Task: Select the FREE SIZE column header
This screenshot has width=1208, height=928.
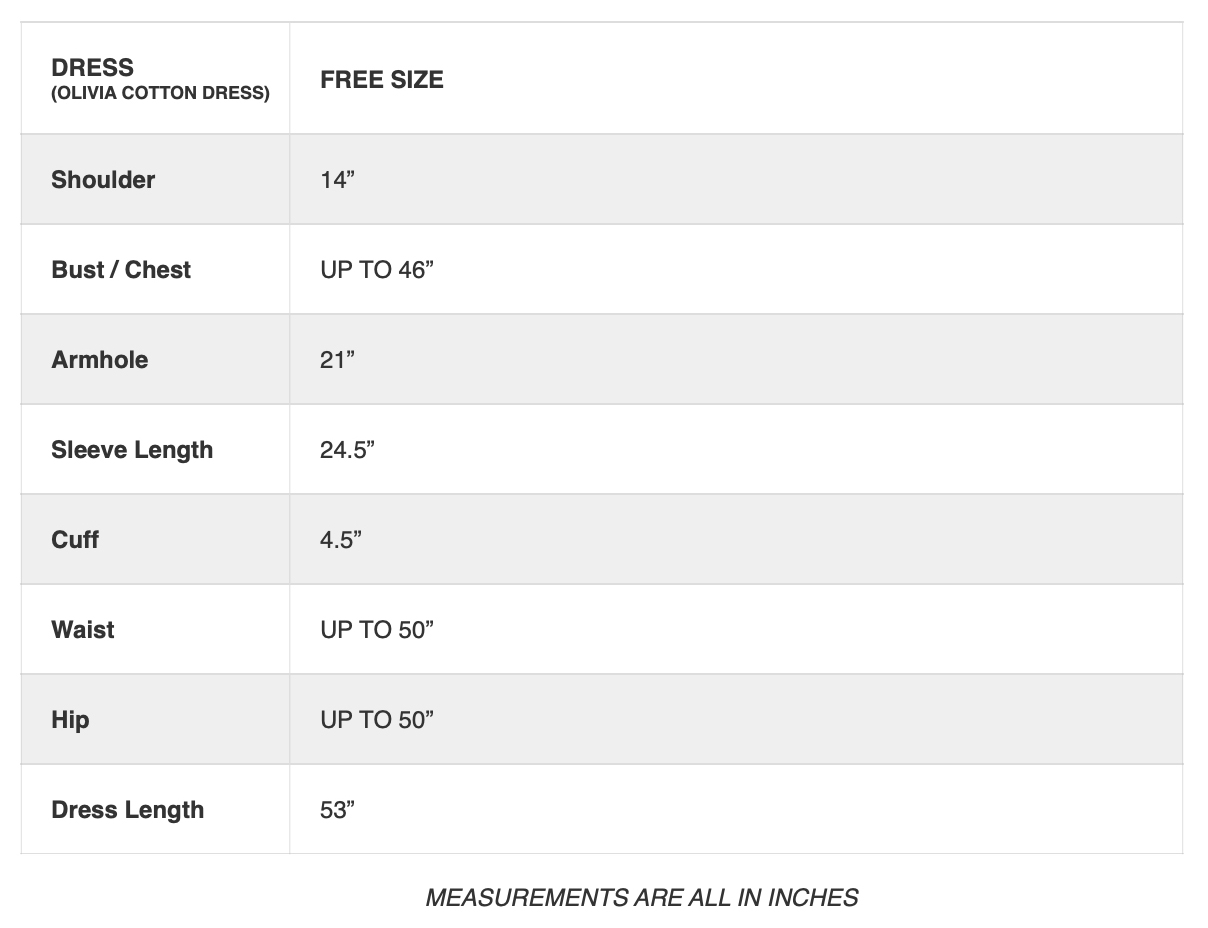Action: 381,80
